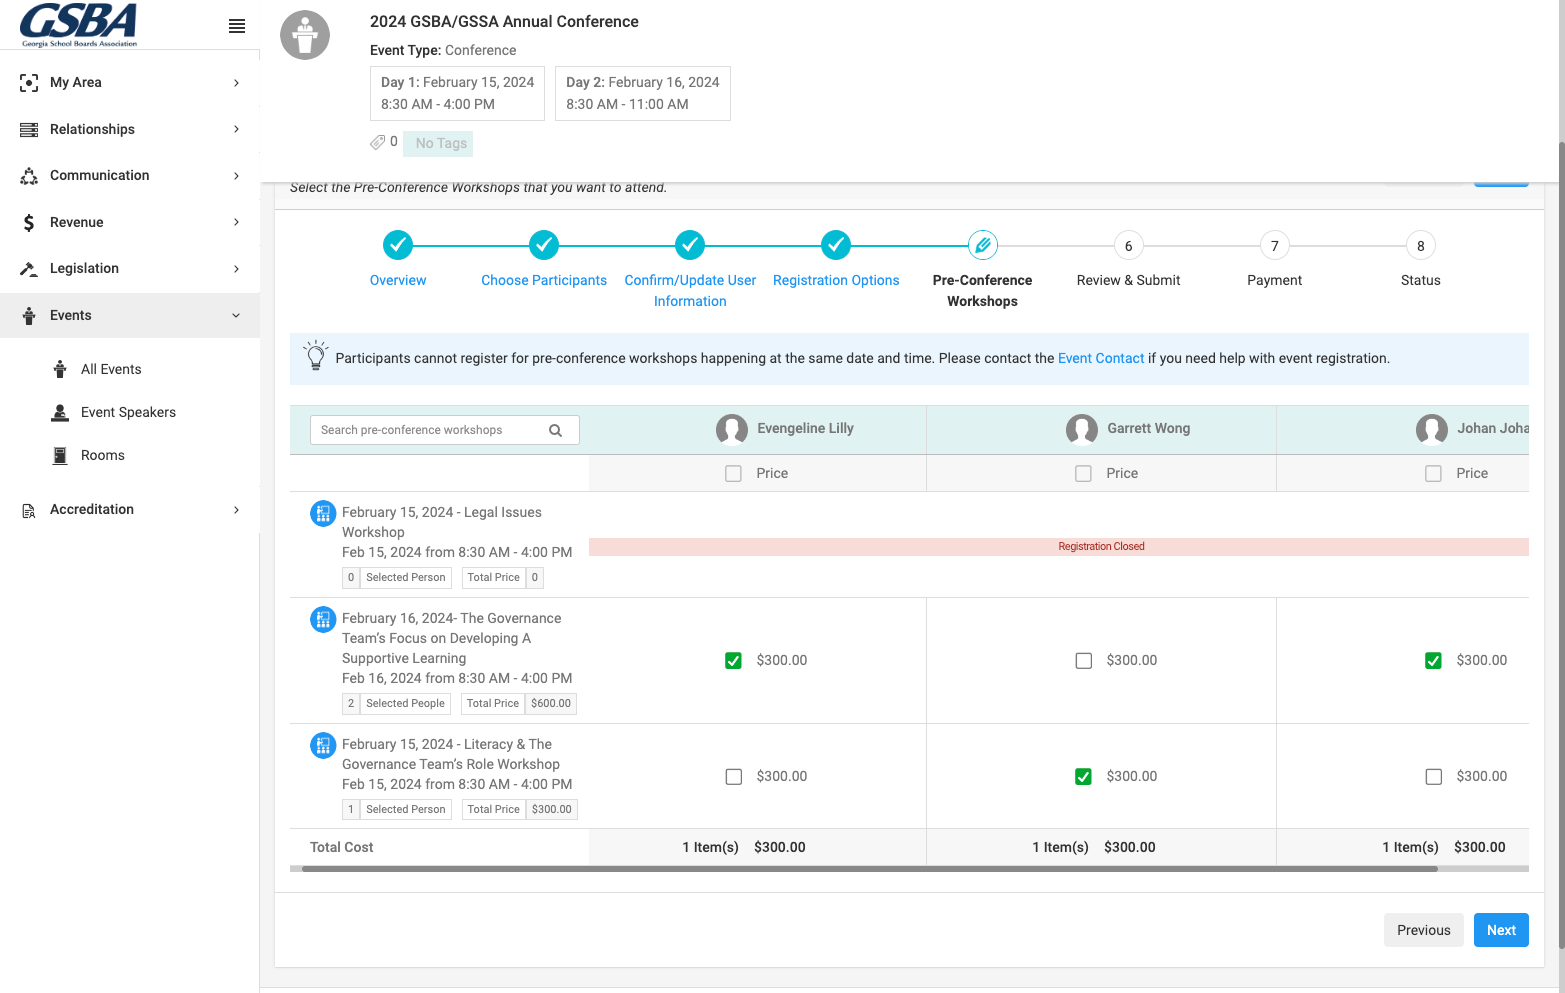1565x993 pixels.
Task: Open All Events in sidebar
Action: pos(111,369)
